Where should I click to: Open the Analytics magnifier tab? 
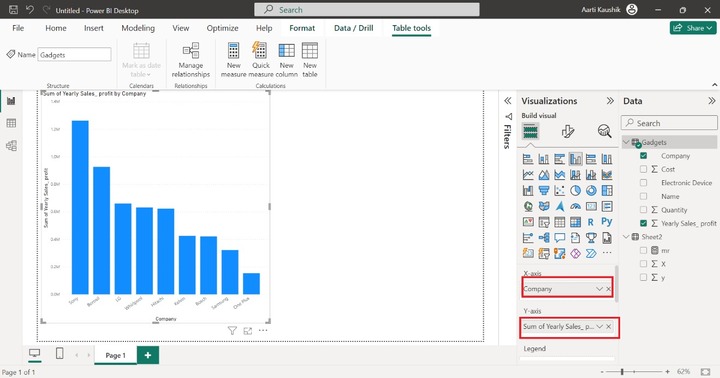tap(604, 132)
